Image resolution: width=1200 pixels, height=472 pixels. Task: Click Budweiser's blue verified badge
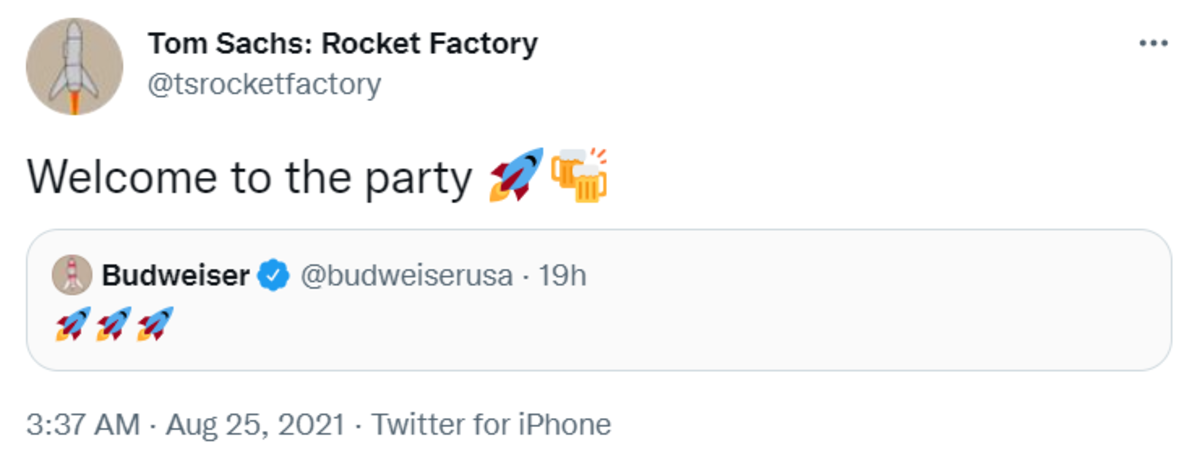[x=273, y=275]
